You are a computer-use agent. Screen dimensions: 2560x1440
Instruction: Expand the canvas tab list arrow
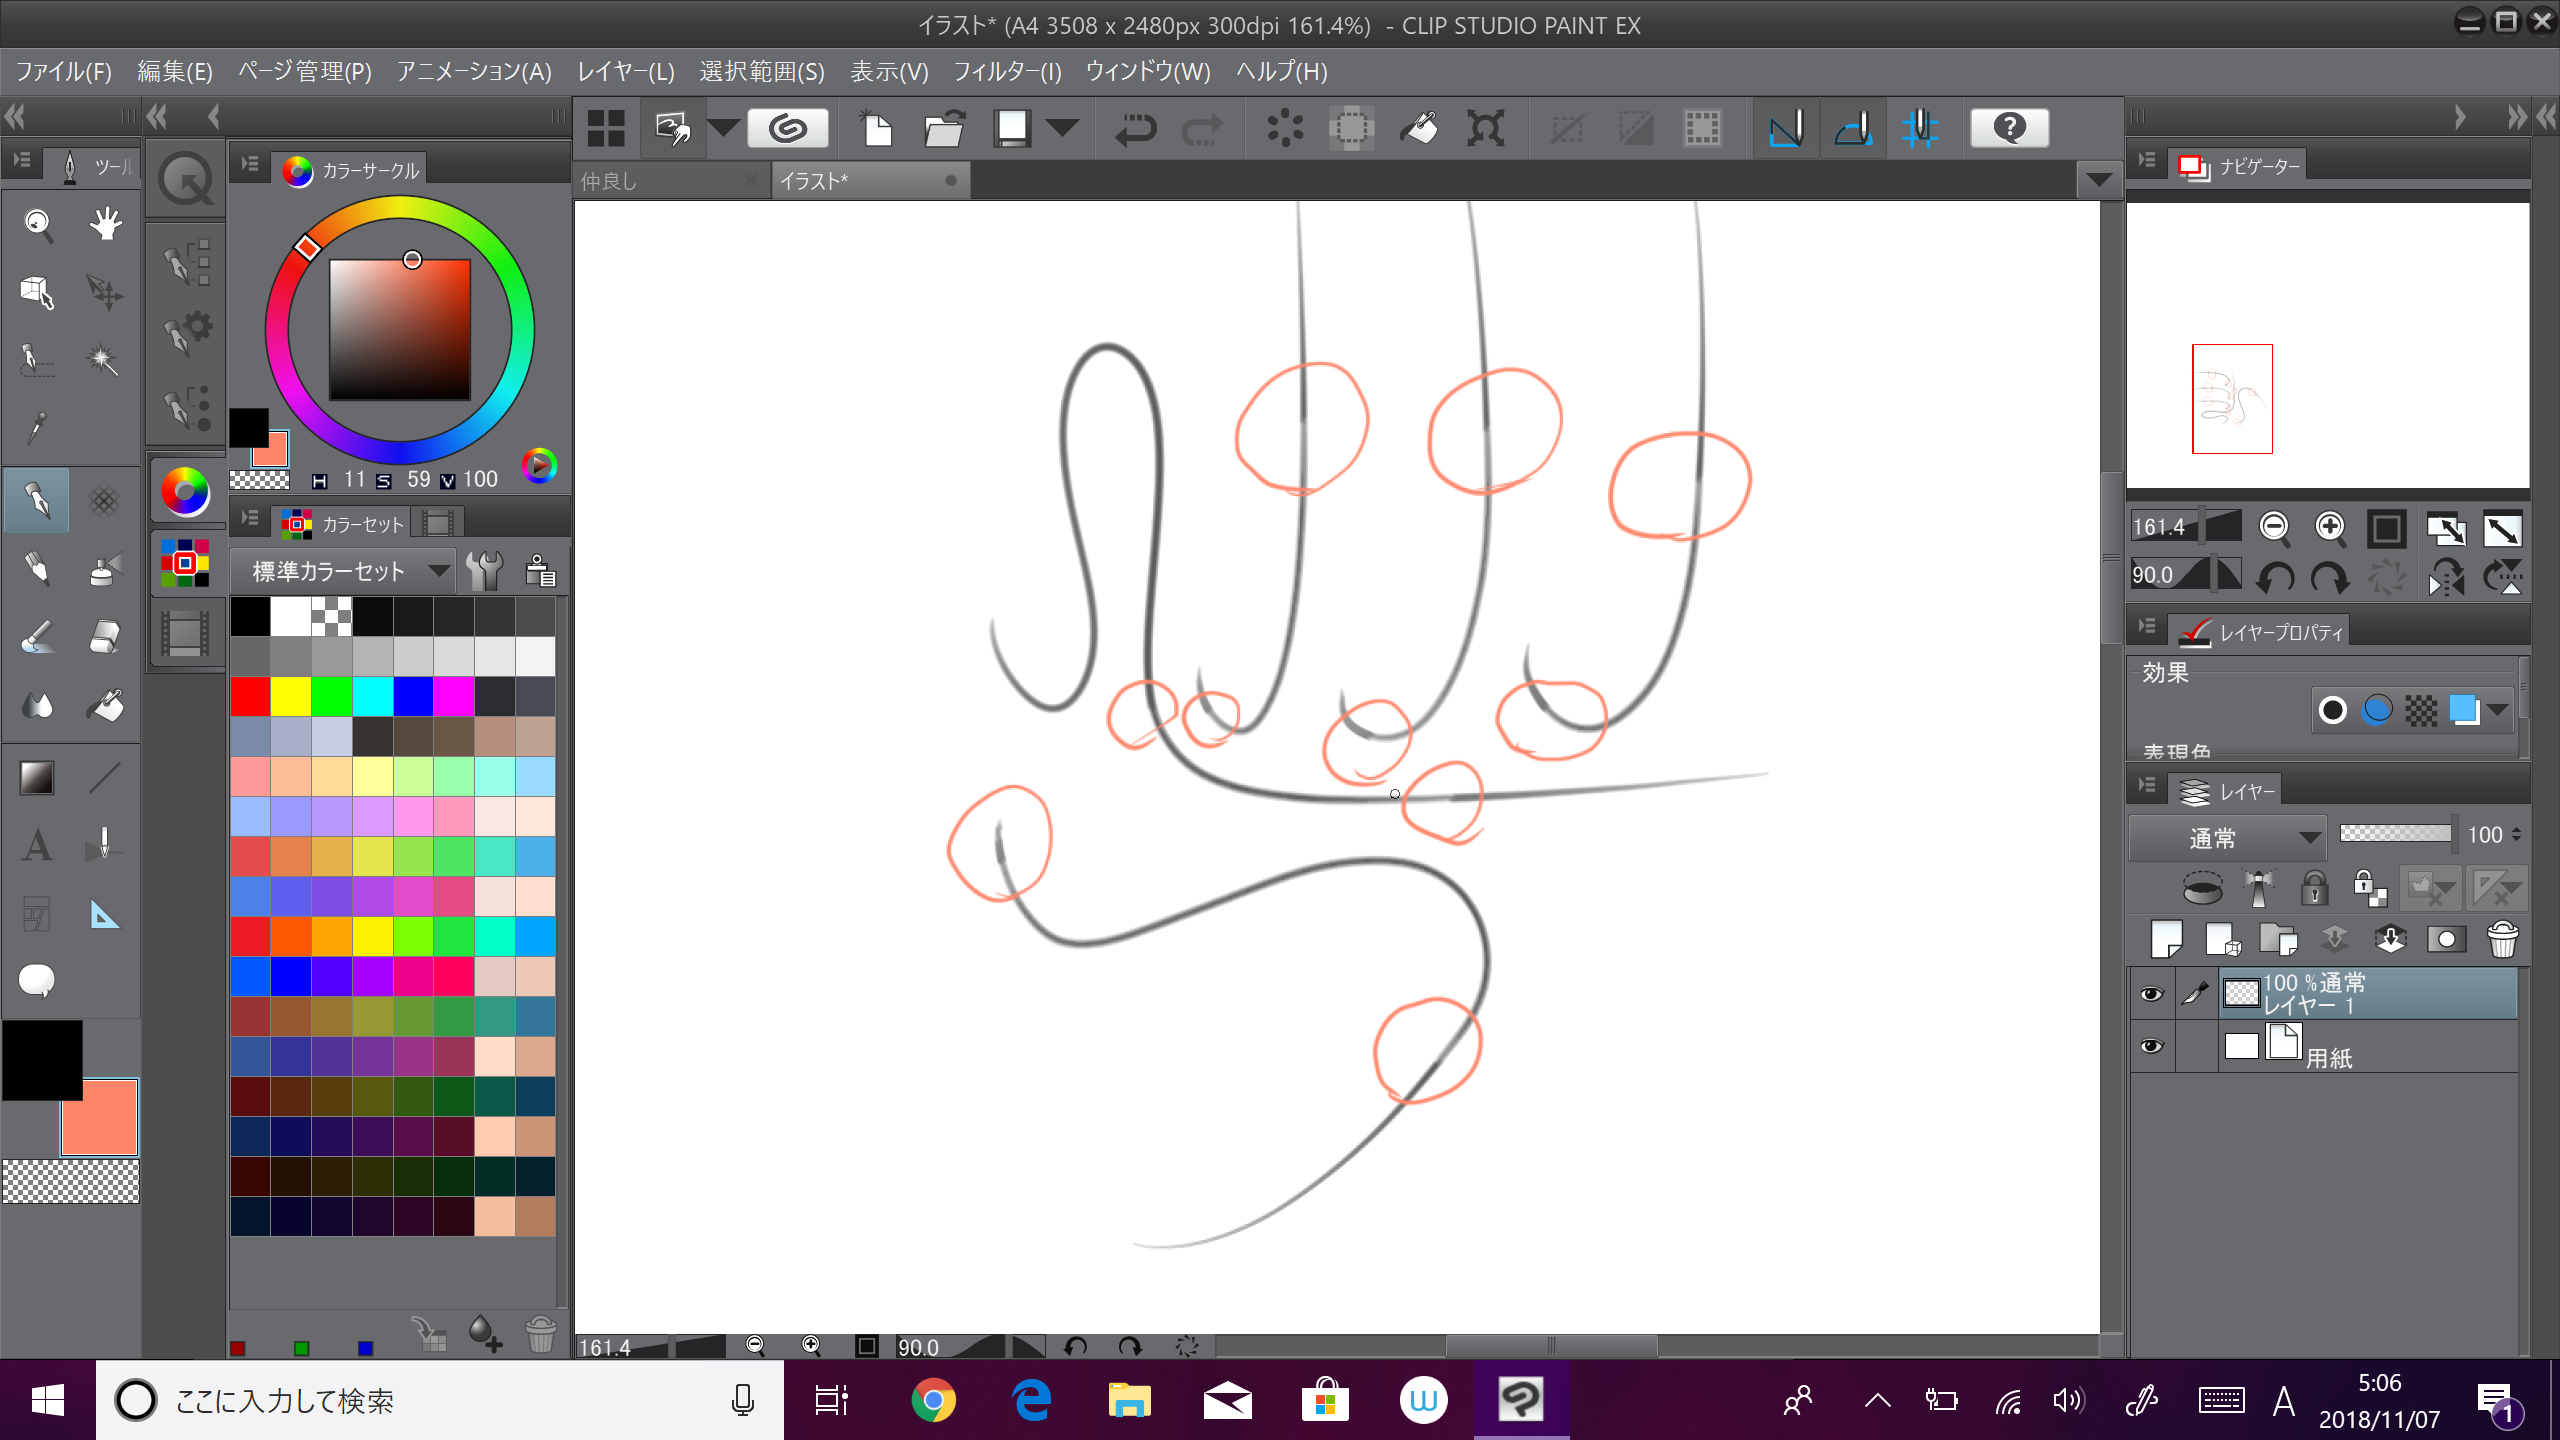pos(2098,181)
